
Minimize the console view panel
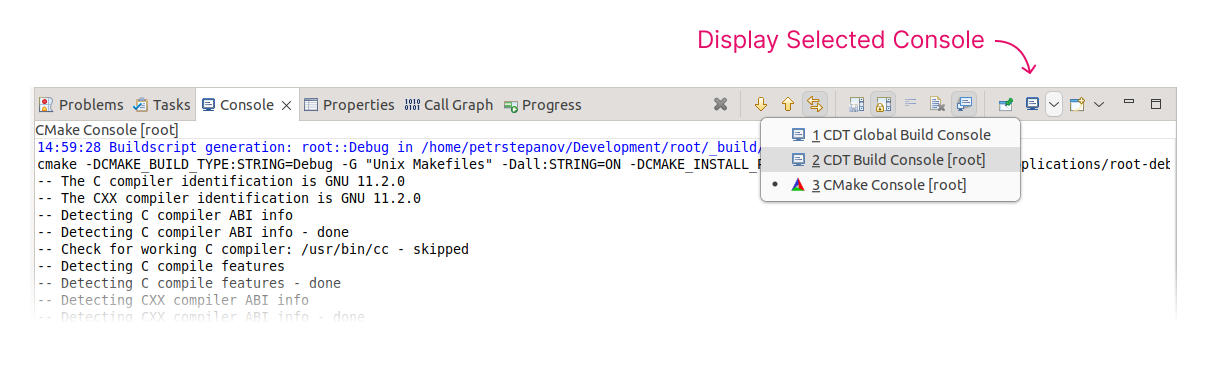1130,102
